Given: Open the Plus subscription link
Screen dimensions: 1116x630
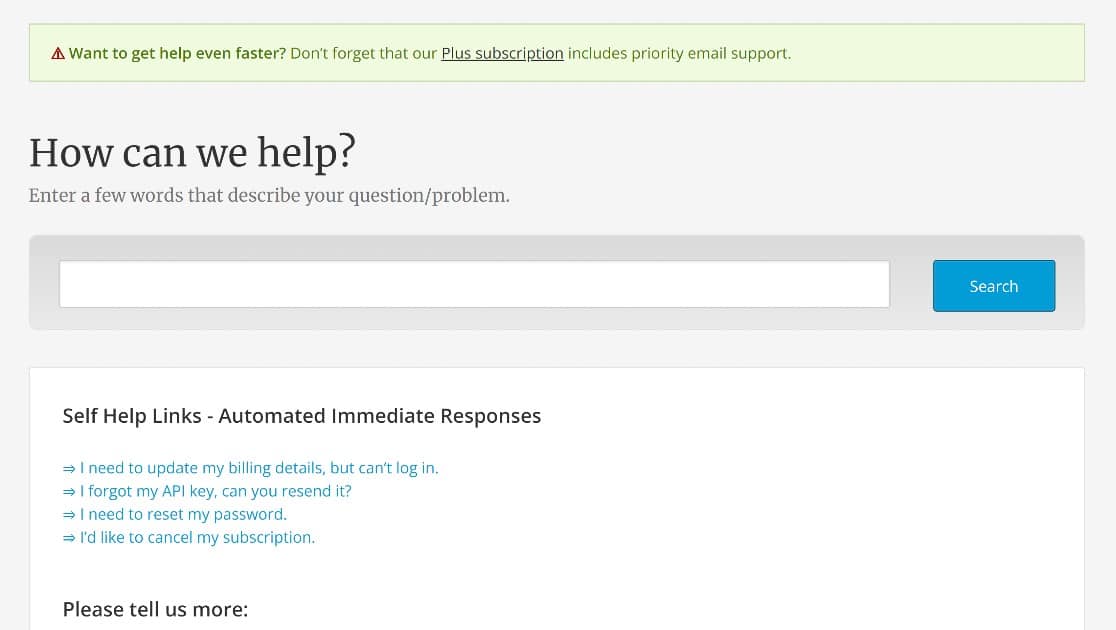Looking at the screenshot, I should click(502, 53).
